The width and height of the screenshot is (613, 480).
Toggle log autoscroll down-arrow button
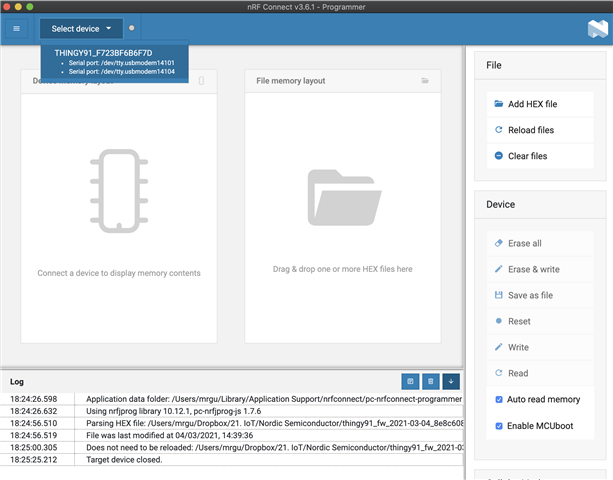point(451,381)
